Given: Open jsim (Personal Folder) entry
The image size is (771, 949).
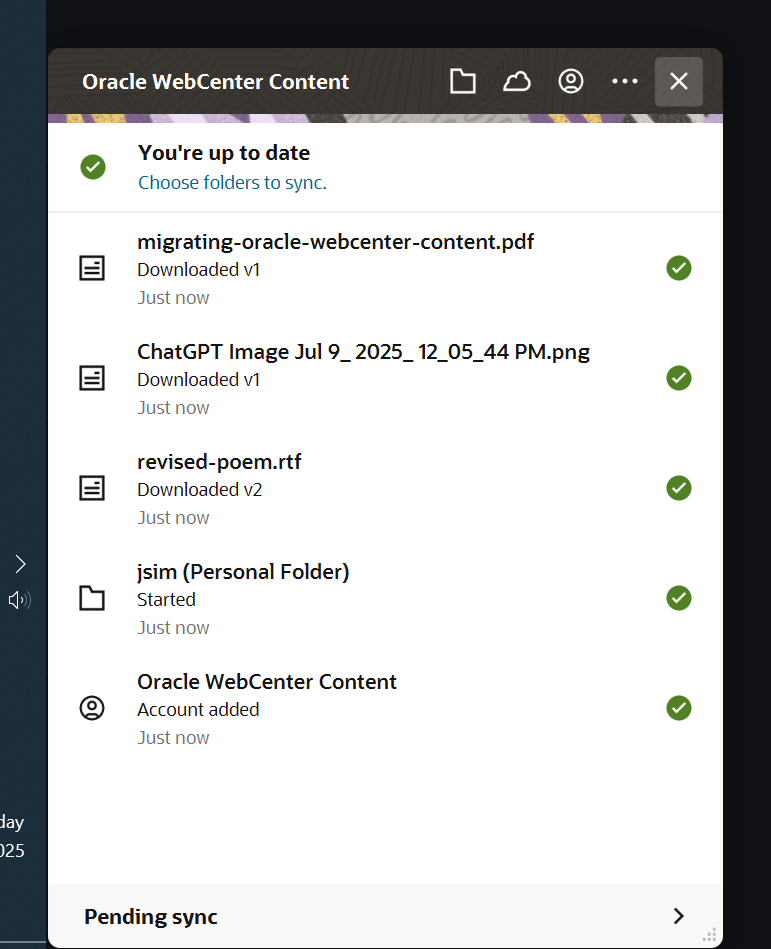Looking at the screenshot, I should [x=385, y=599].
